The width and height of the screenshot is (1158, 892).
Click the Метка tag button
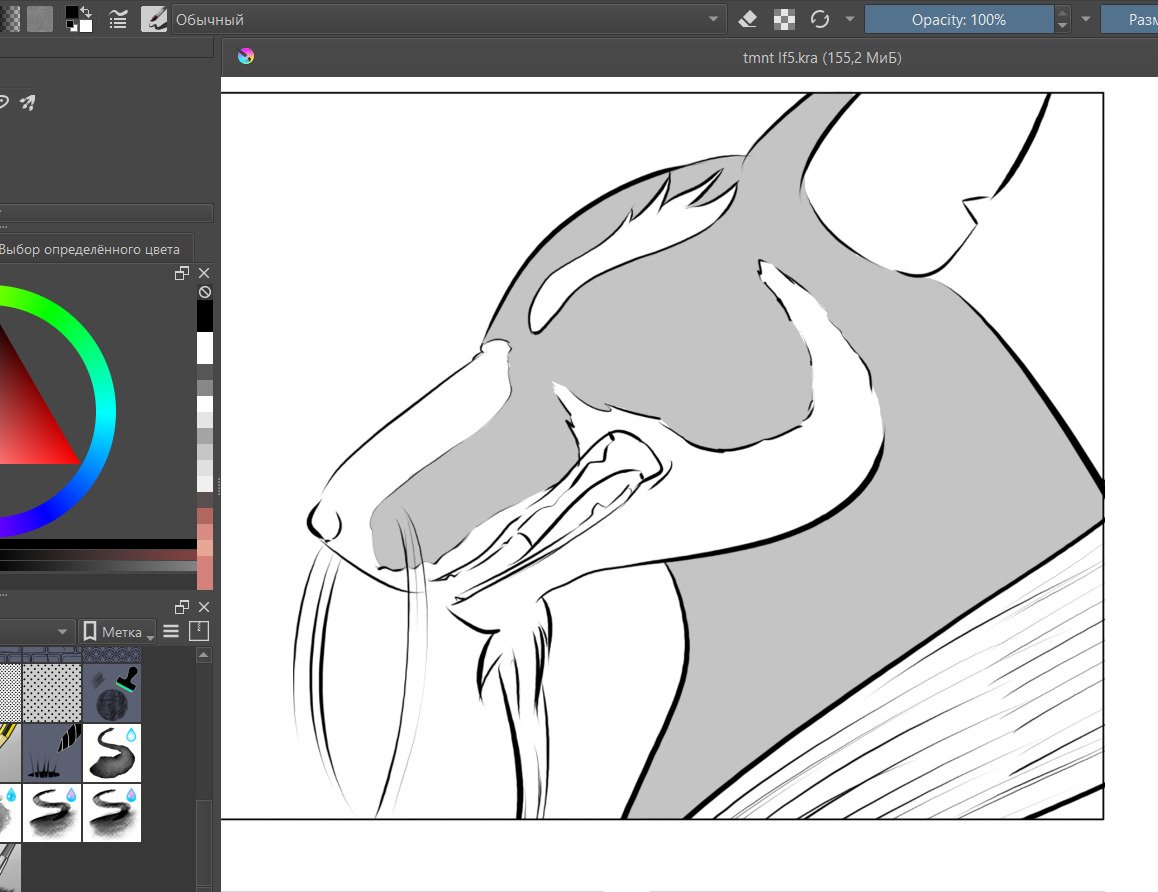click(117, 631)
